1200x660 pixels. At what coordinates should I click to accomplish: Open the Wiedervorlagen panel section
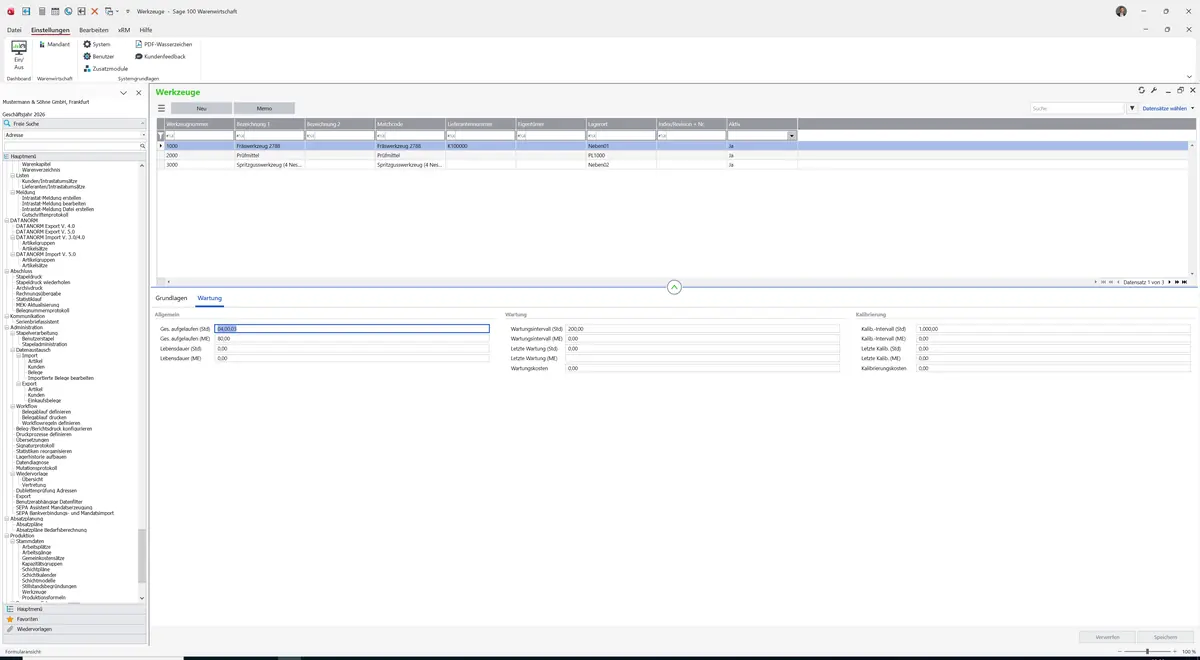coord(74,629)
